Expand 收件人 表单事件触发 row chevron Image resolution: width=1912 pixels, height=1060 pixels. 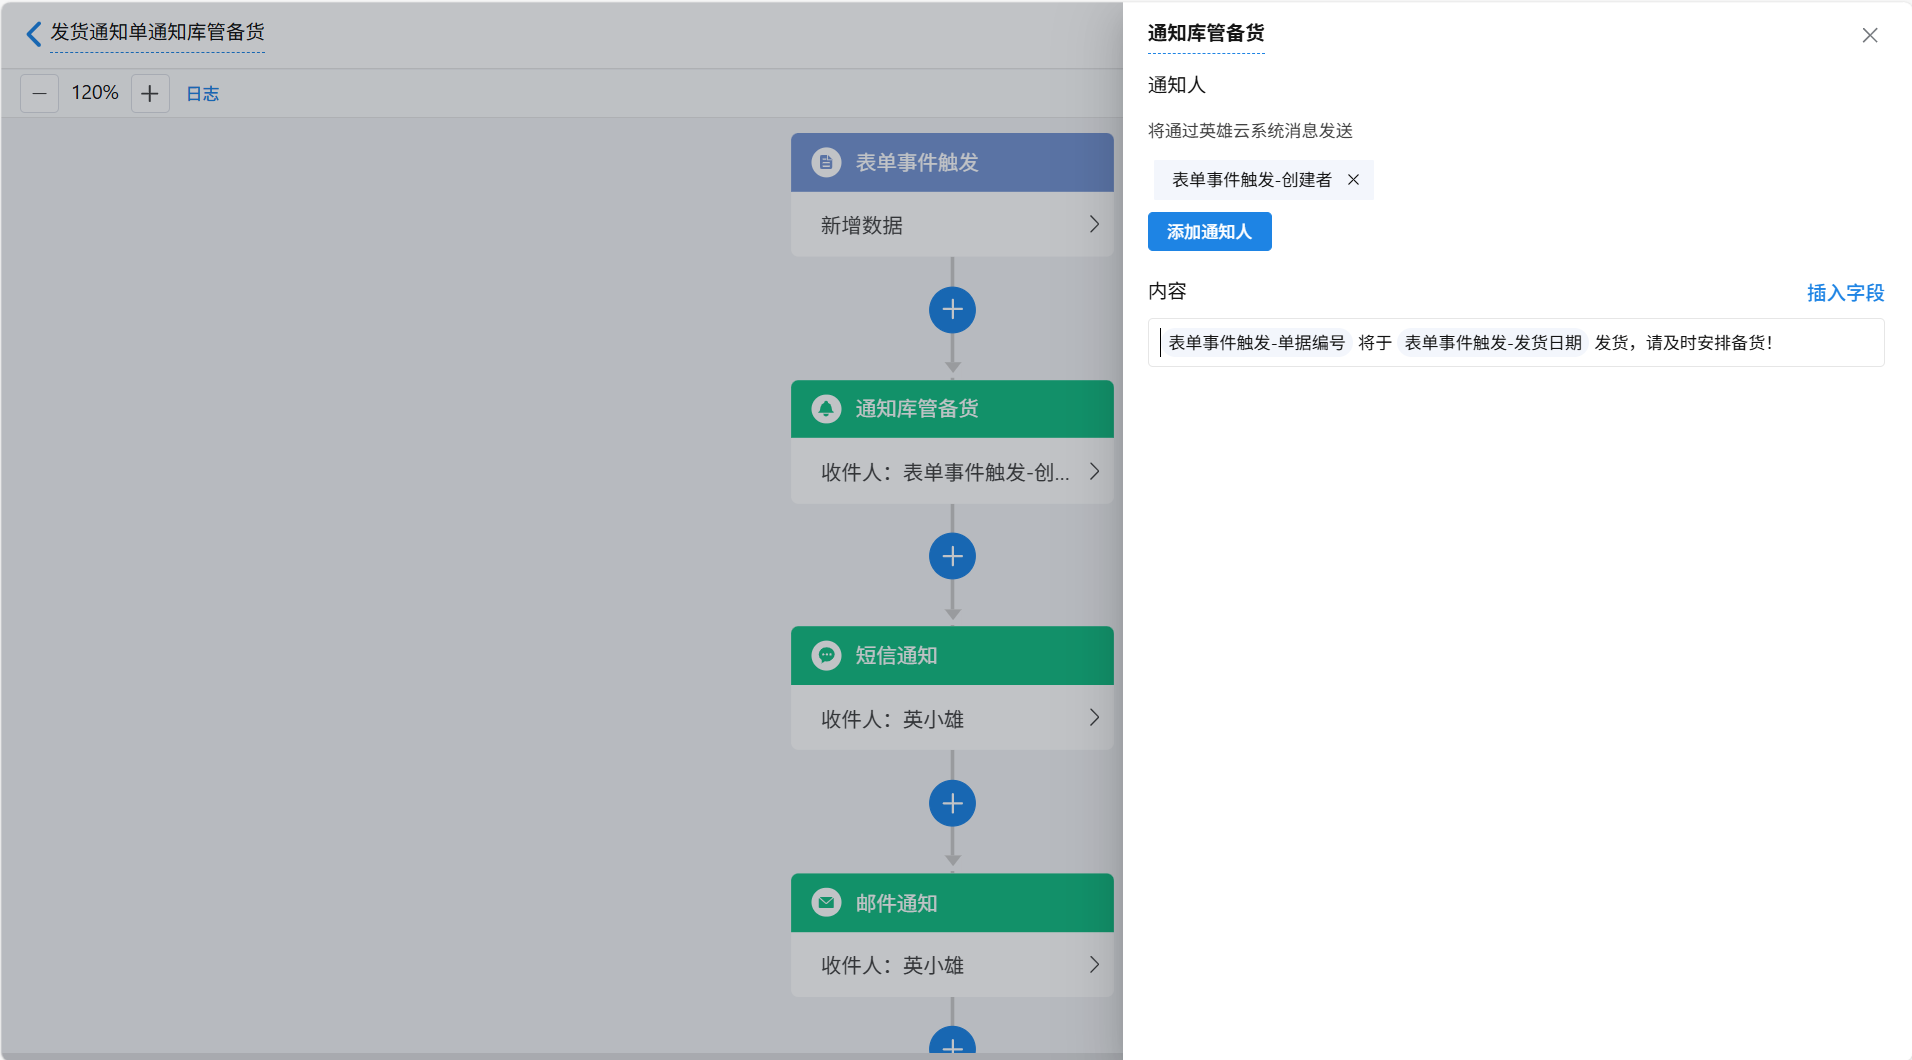point(1094,472)
